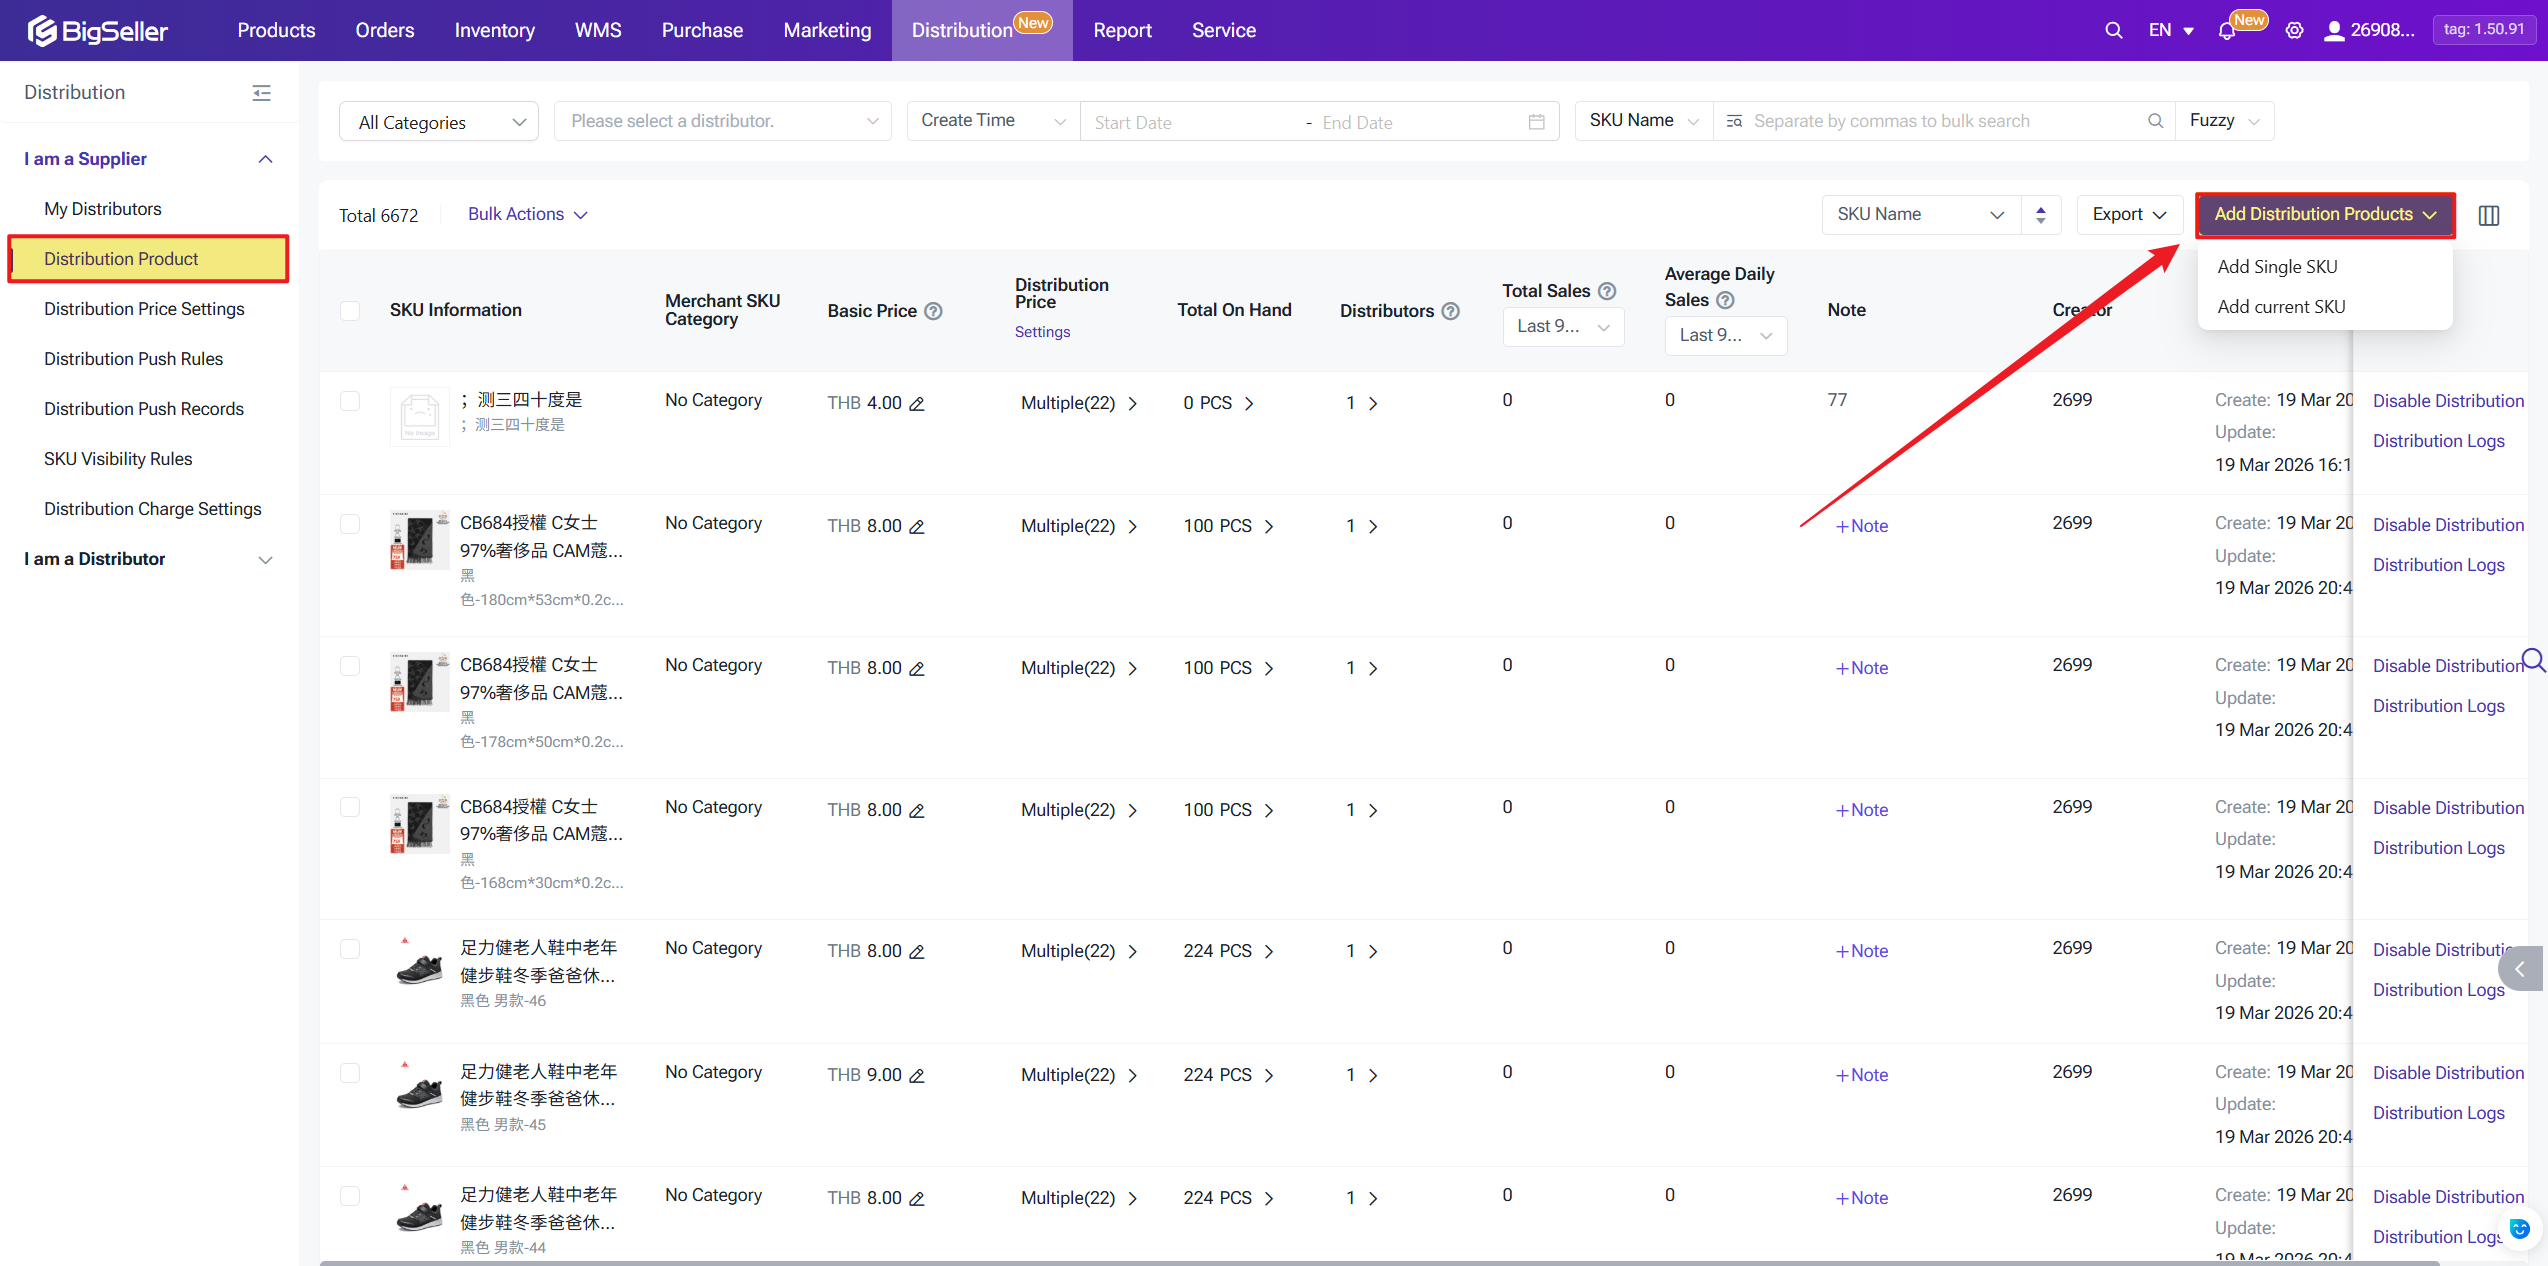
Task: Click calendar icon in date range field
Action: [1536, 122]
